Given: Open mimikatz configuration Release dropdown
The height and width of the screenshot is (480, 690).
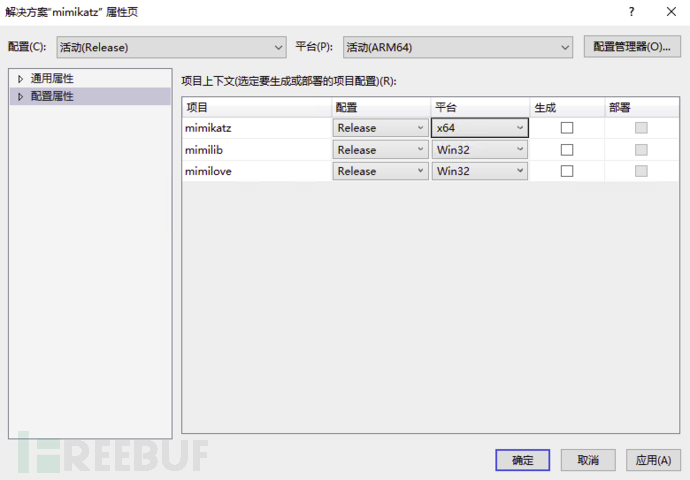Looking at the screenshot, I should [380, 128].
